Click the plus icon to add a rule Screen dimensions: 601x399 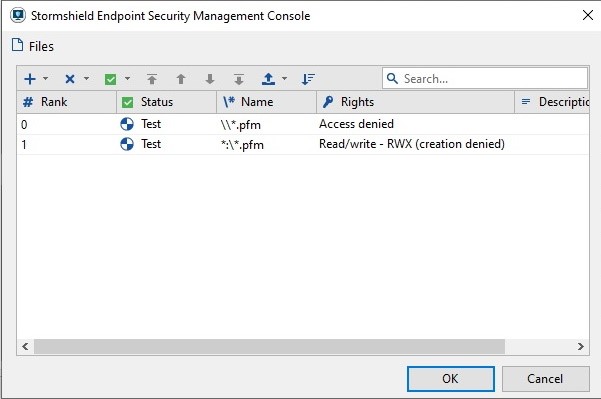coord(30,79)
